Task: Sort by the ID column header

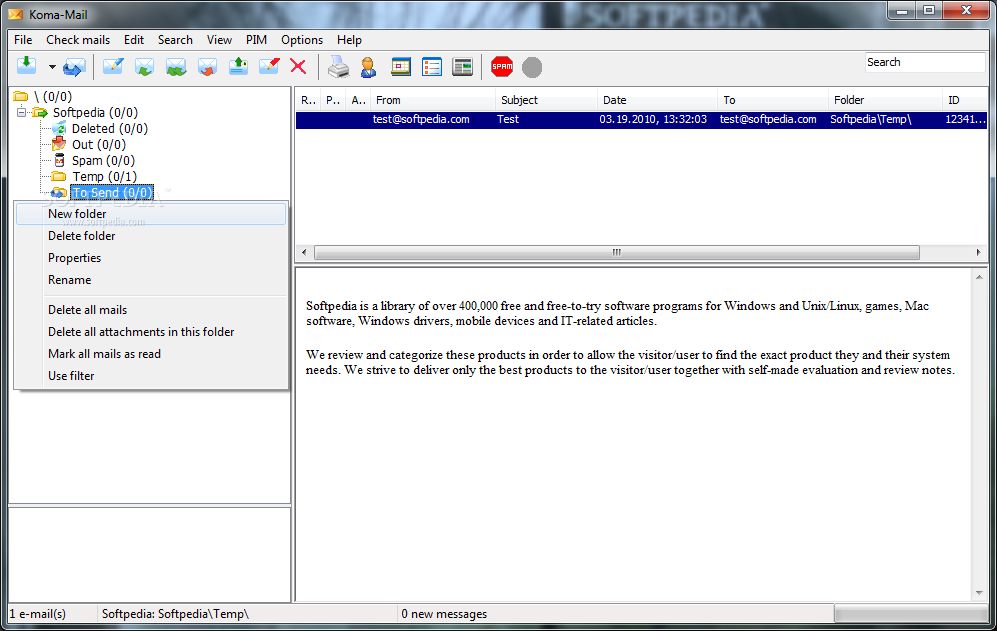Action: tap(965, 100)
